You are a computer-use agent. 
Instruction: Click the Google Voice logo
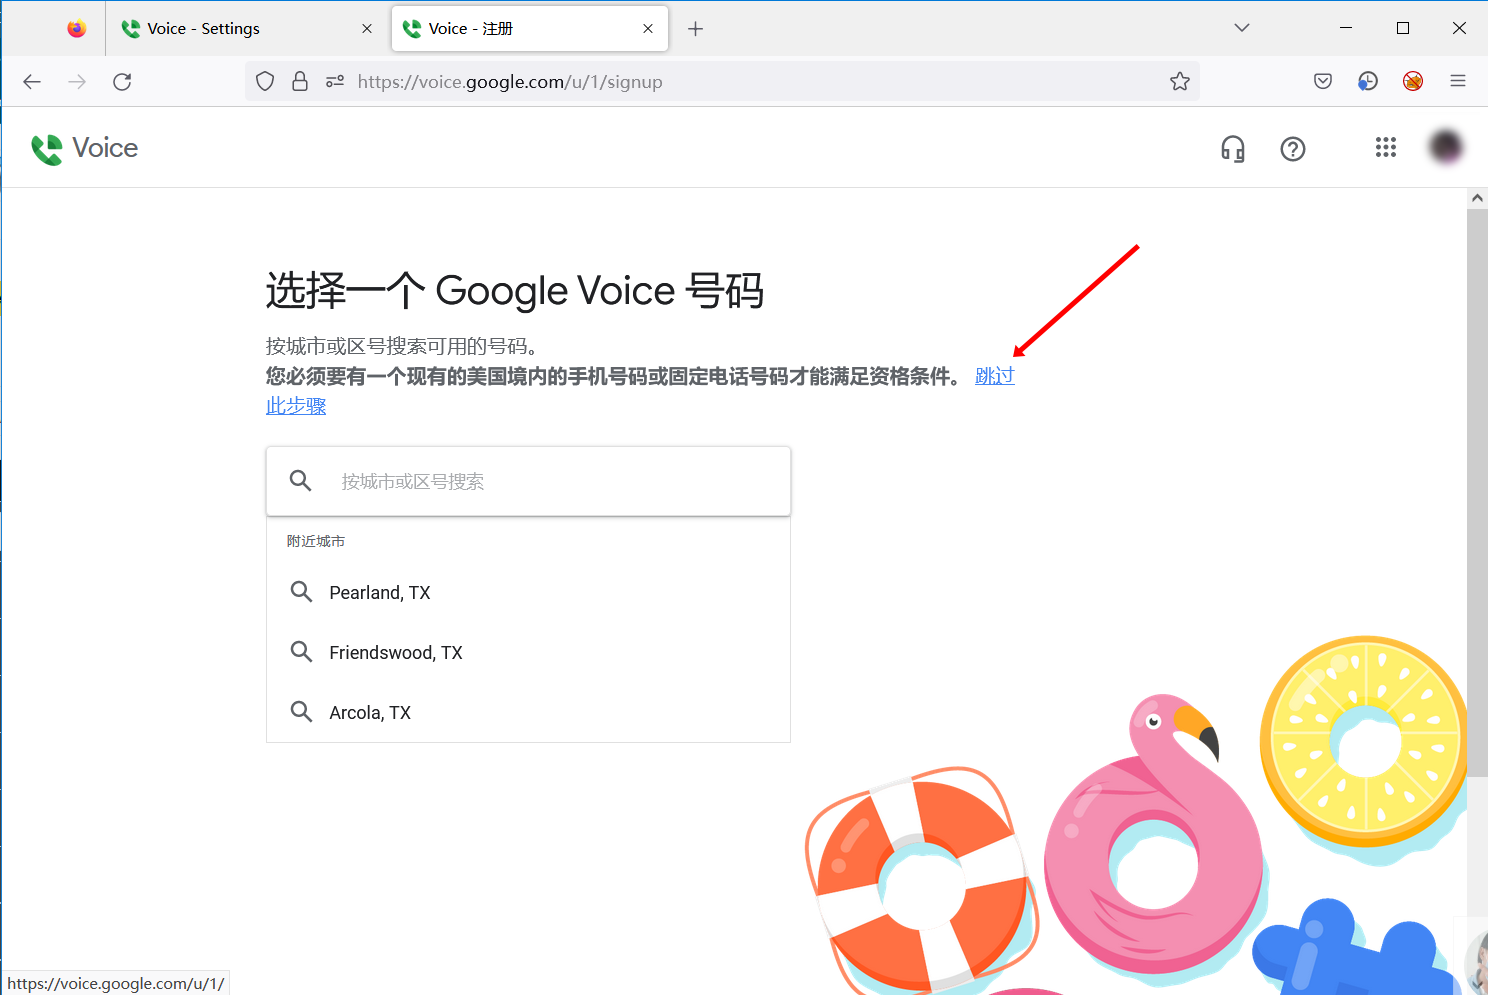point(85,148)
